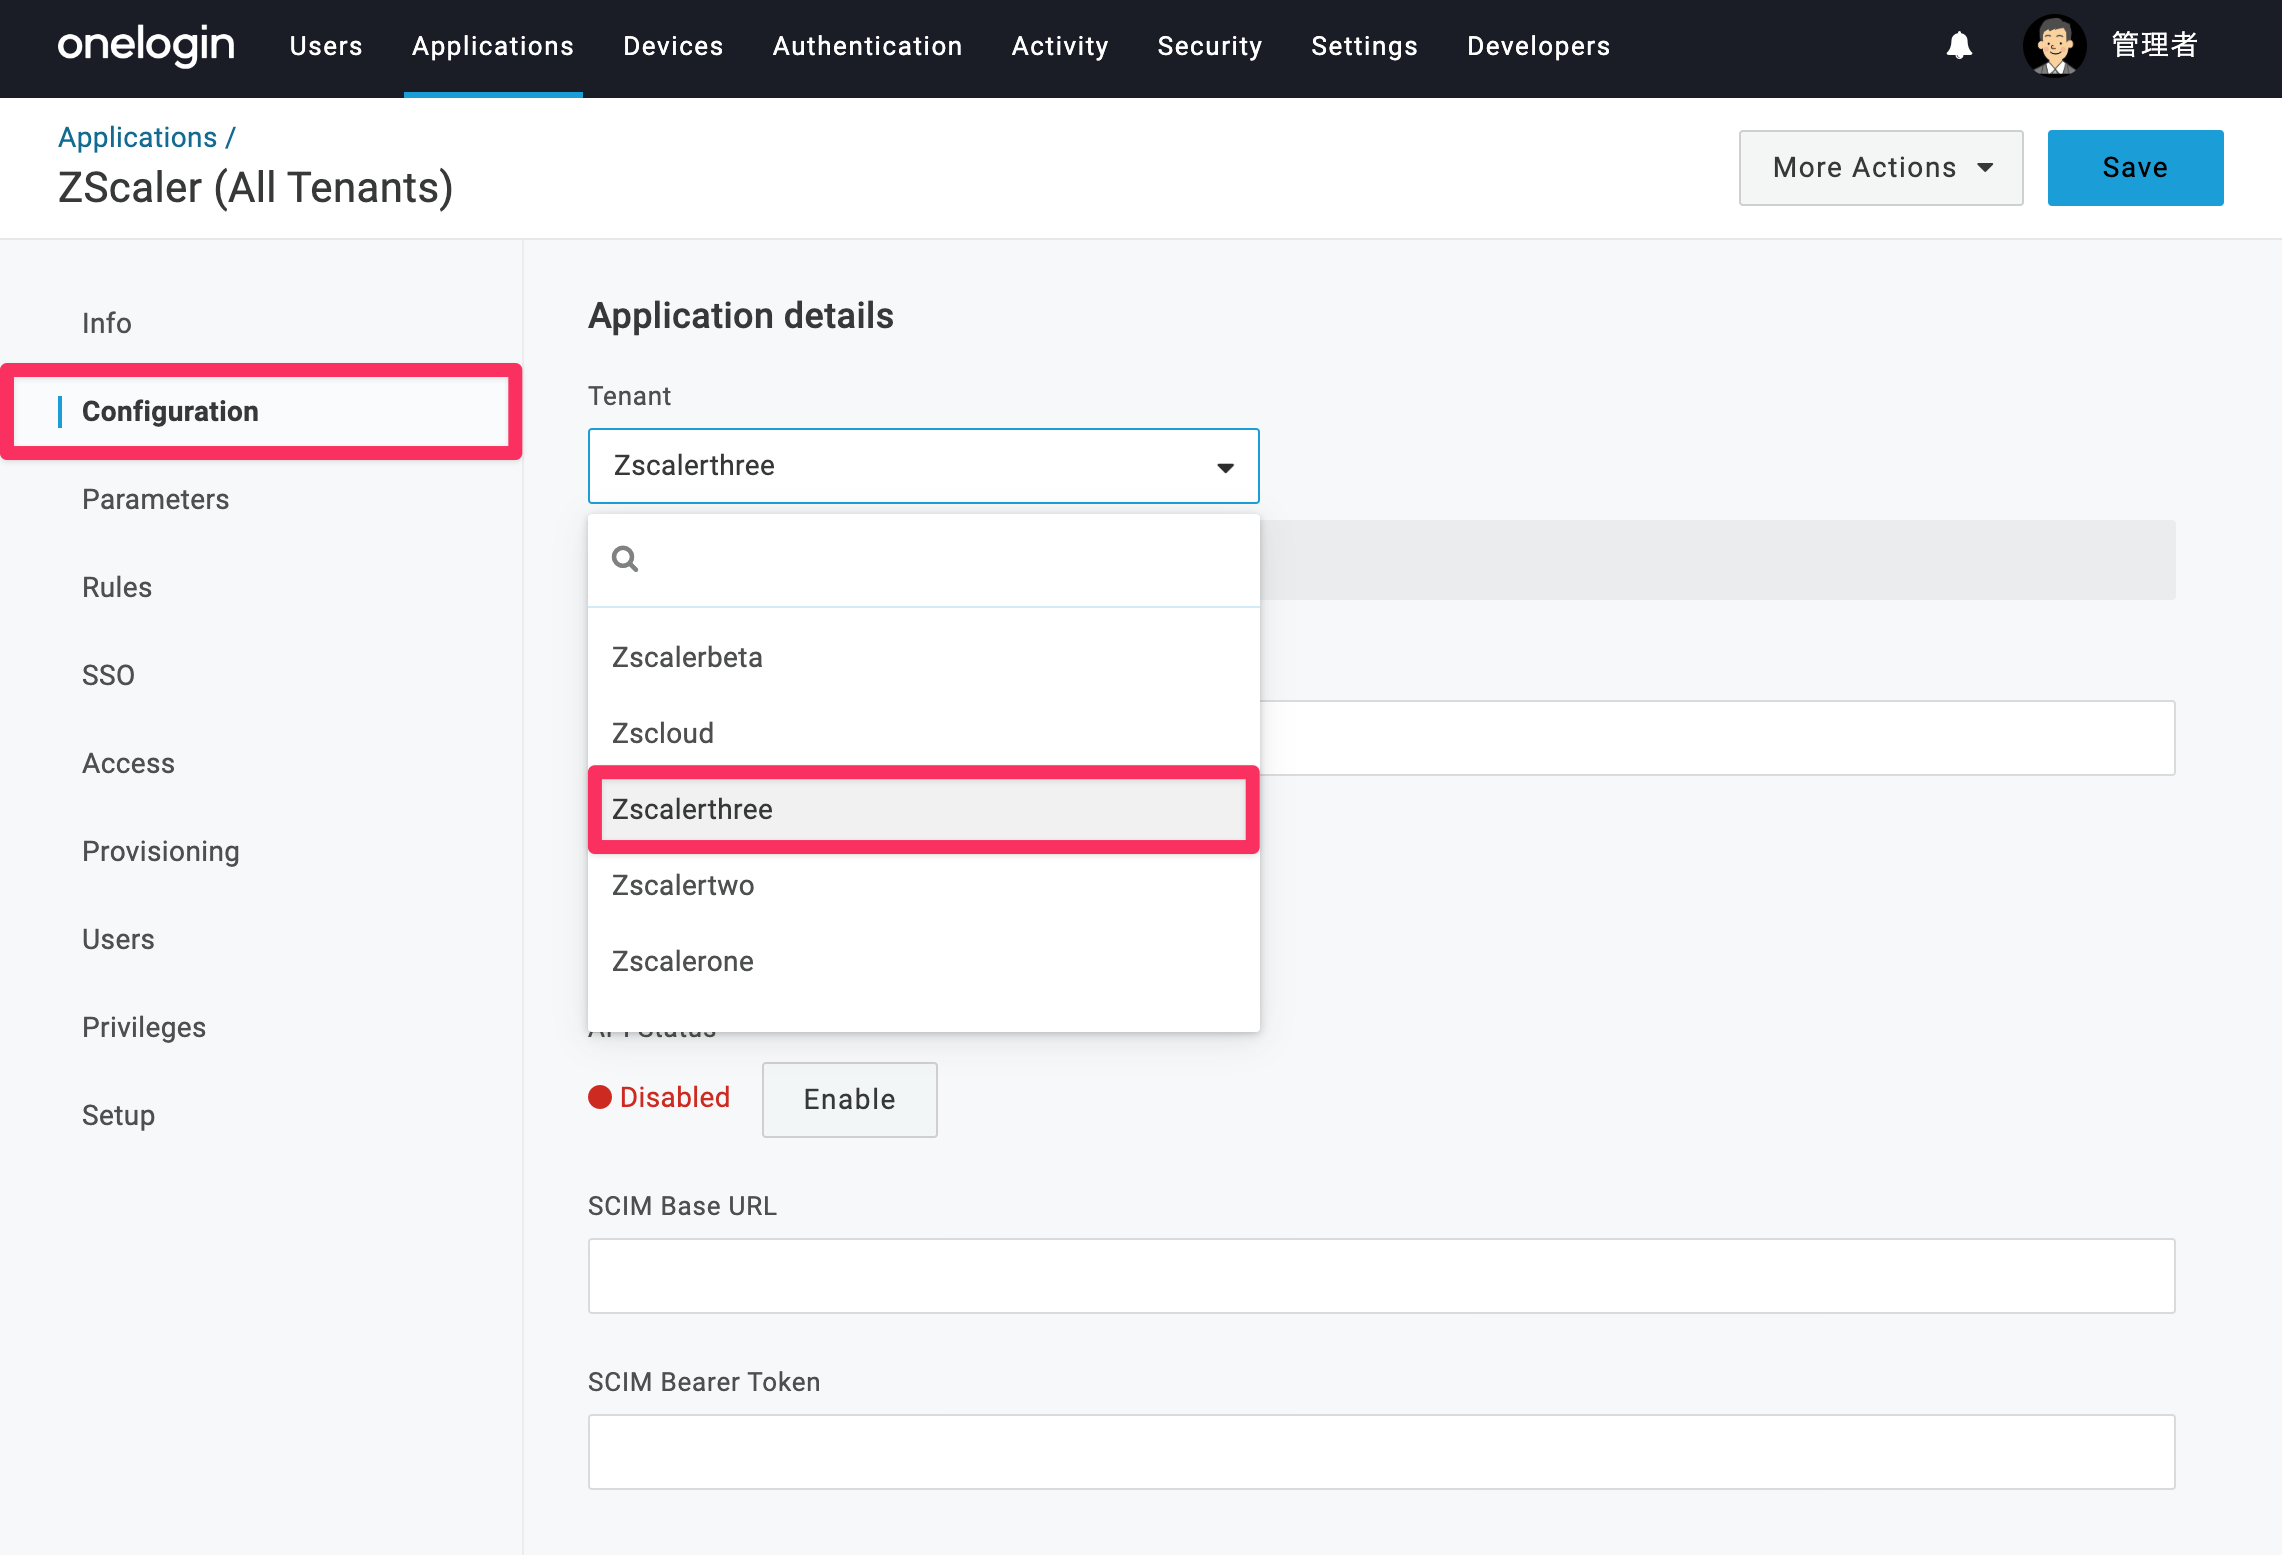Click the red Disabled status indicator
The height and width of the screenshot is (1555, 2282).
point(659,1098)
